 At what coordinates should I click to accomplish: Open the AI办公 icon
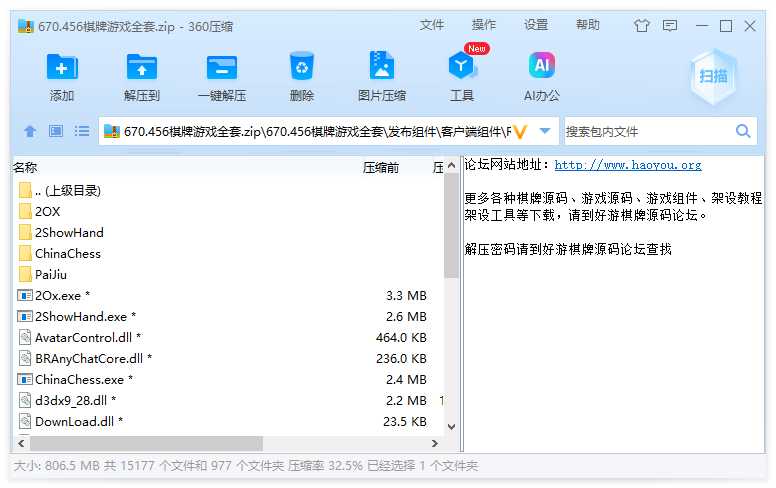pos(541,65)
